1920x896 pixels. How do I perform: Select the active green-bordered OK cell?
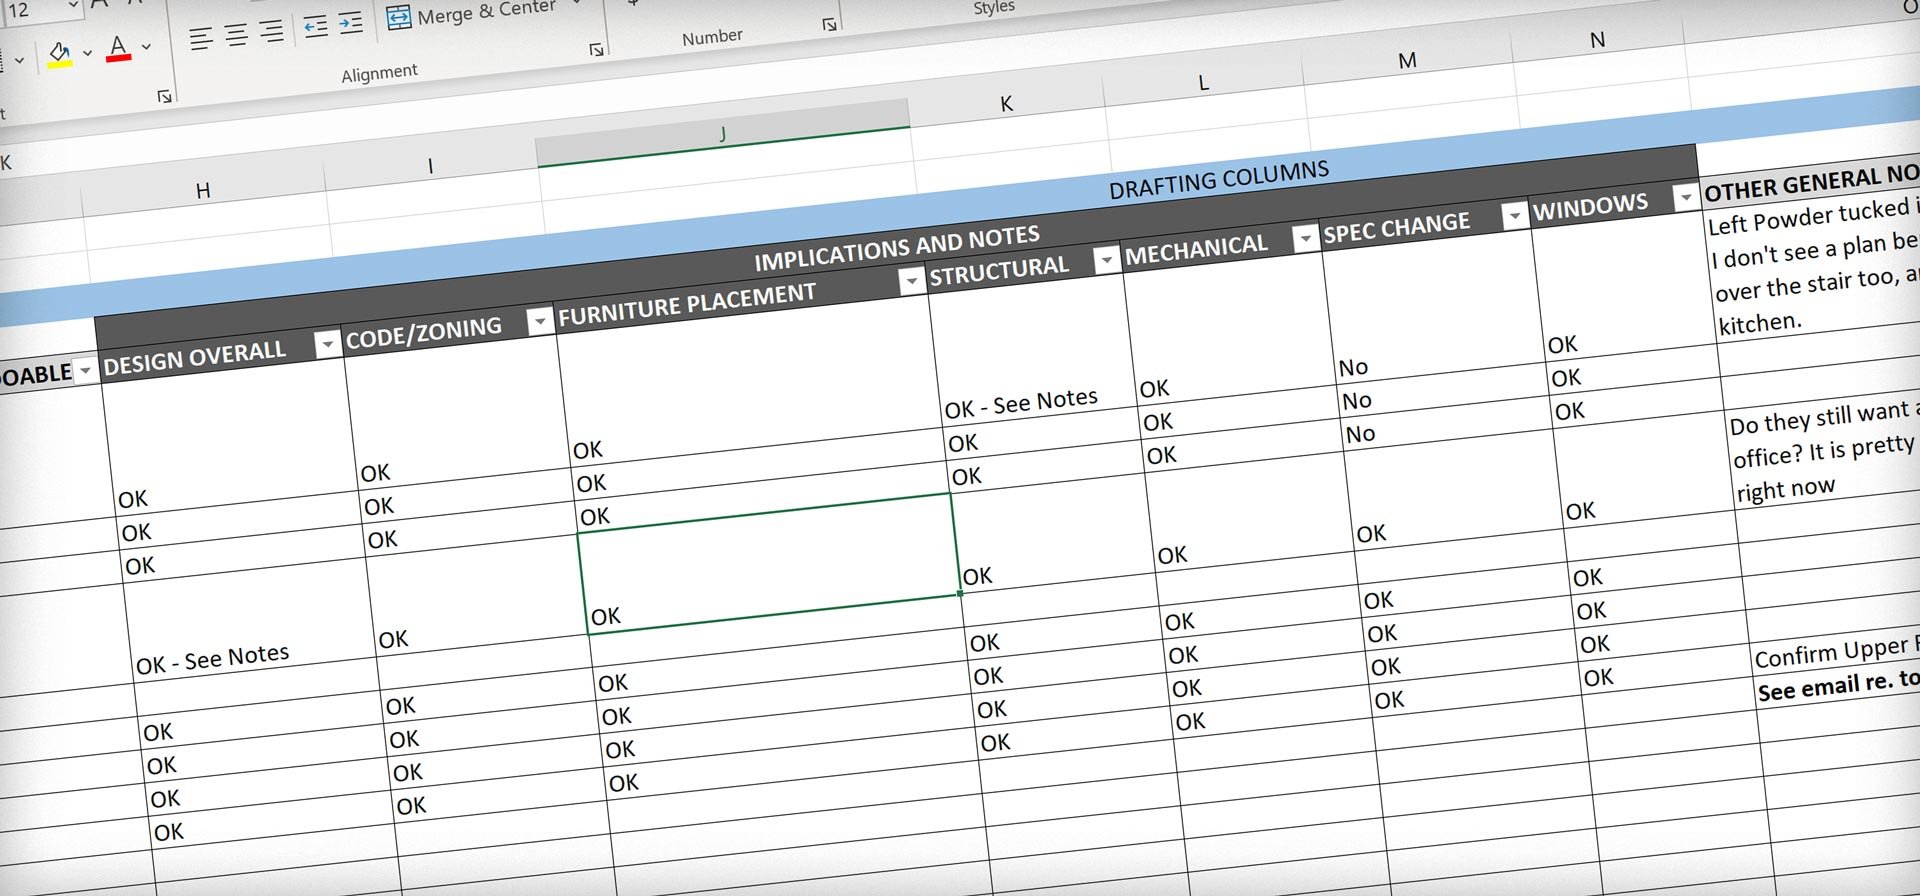point(770,563)
